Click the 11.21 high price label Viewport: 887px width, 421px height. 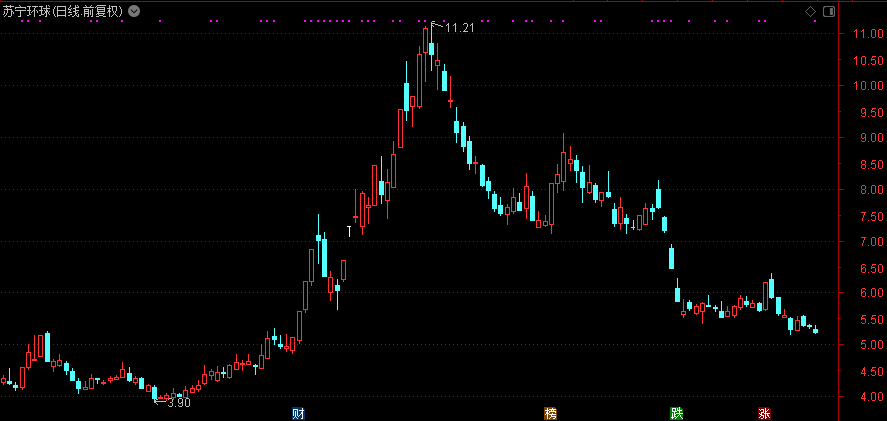(x=458, y=28)
